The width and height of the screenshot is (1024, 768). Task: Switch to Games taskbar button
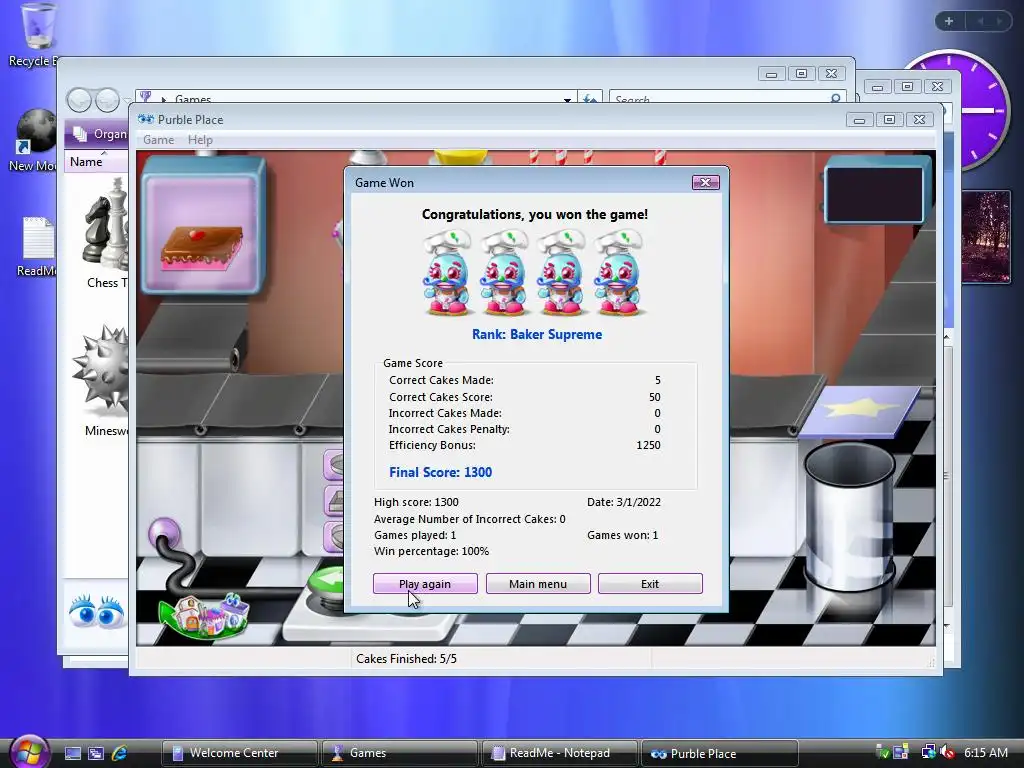point(400,753)
